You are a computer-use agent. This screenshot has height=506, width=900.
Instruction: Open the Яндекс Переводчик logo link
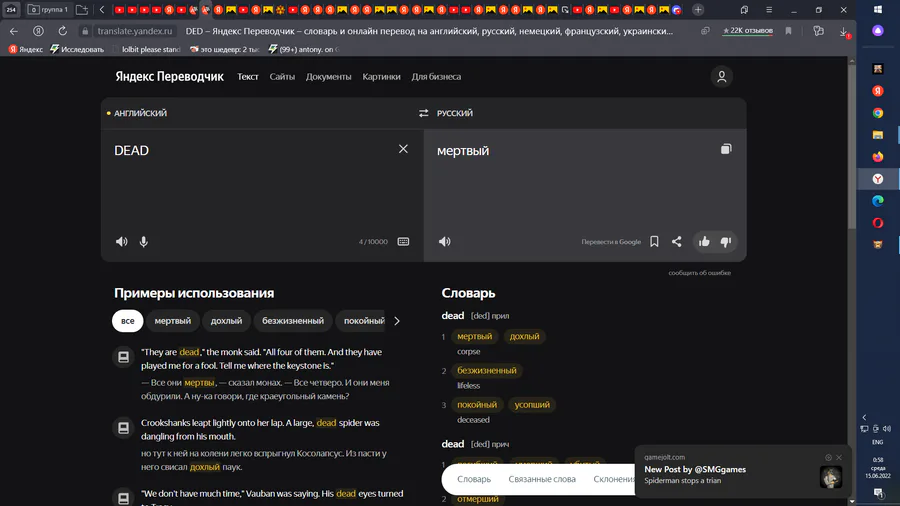tap(169, 76)
